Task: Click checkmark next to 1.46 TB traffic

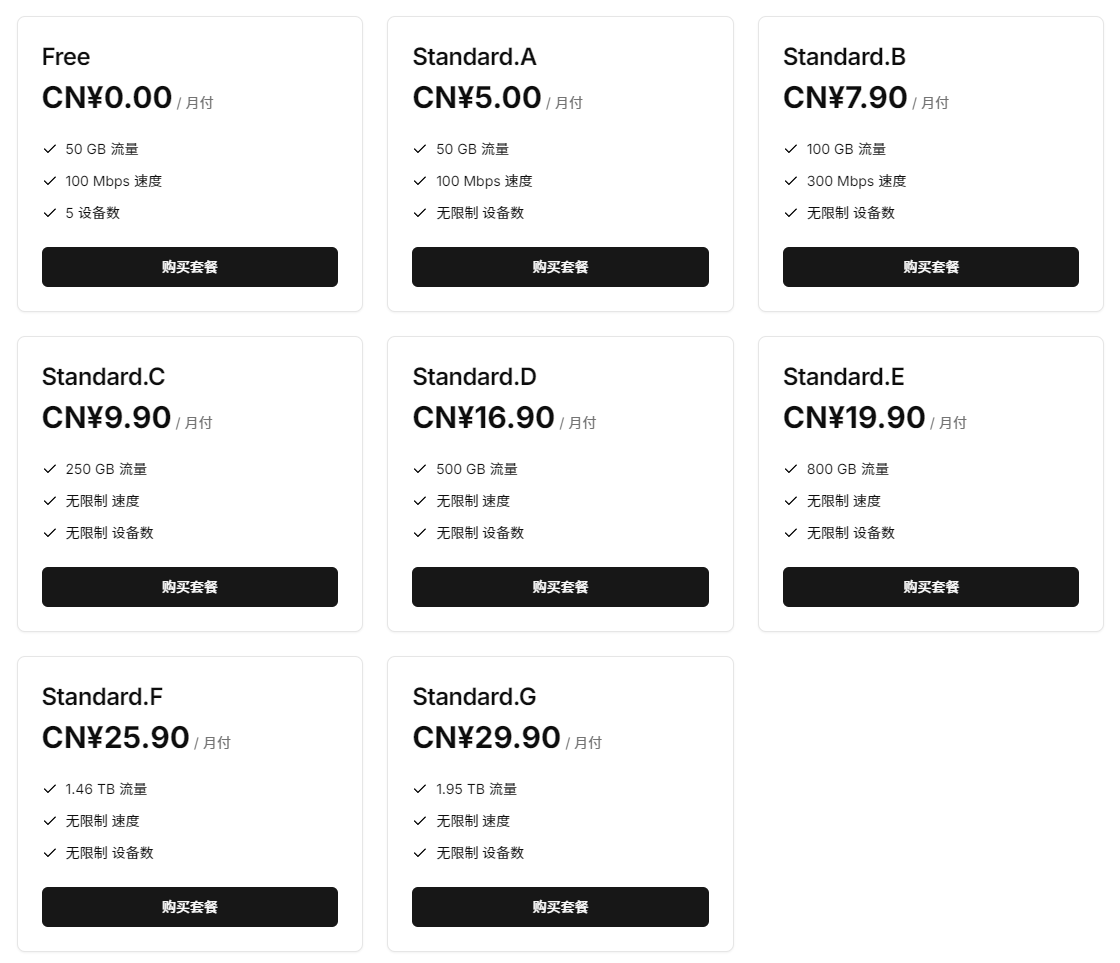Action: (x=49, y=789)
